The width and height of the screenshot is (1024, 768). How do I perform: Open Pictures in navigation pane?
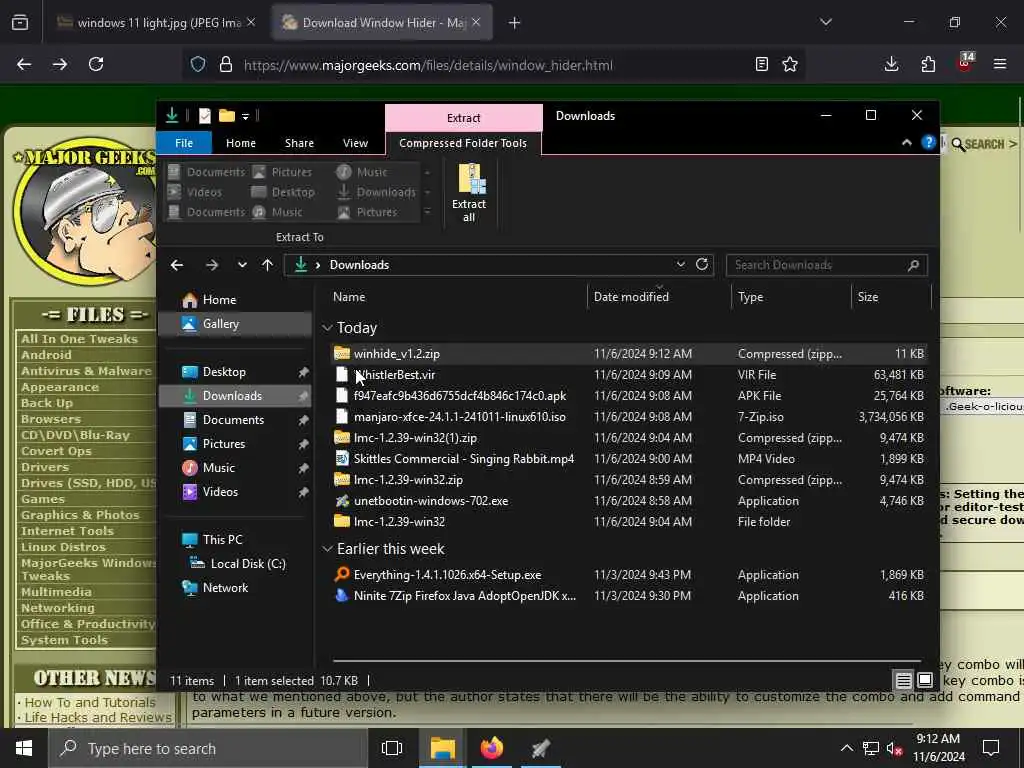click(x=223, y=443)
